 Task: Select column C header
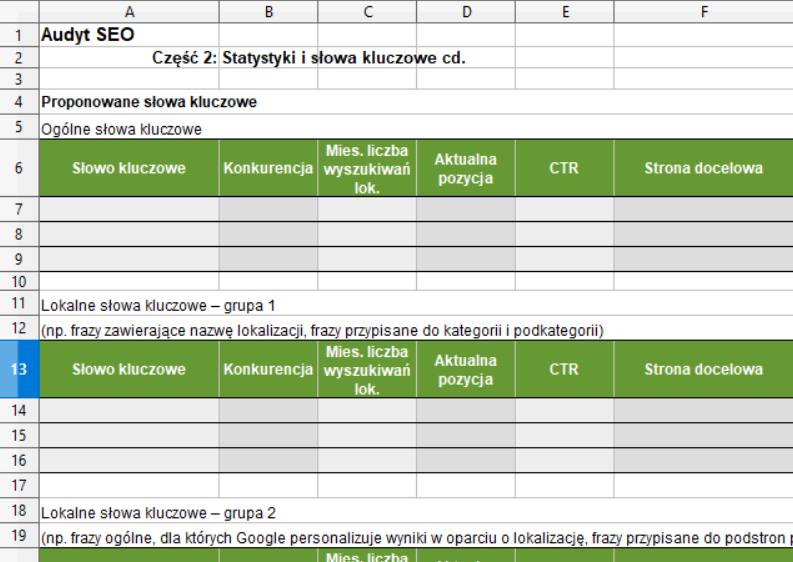pyautogui.click(x=367, y=11)
